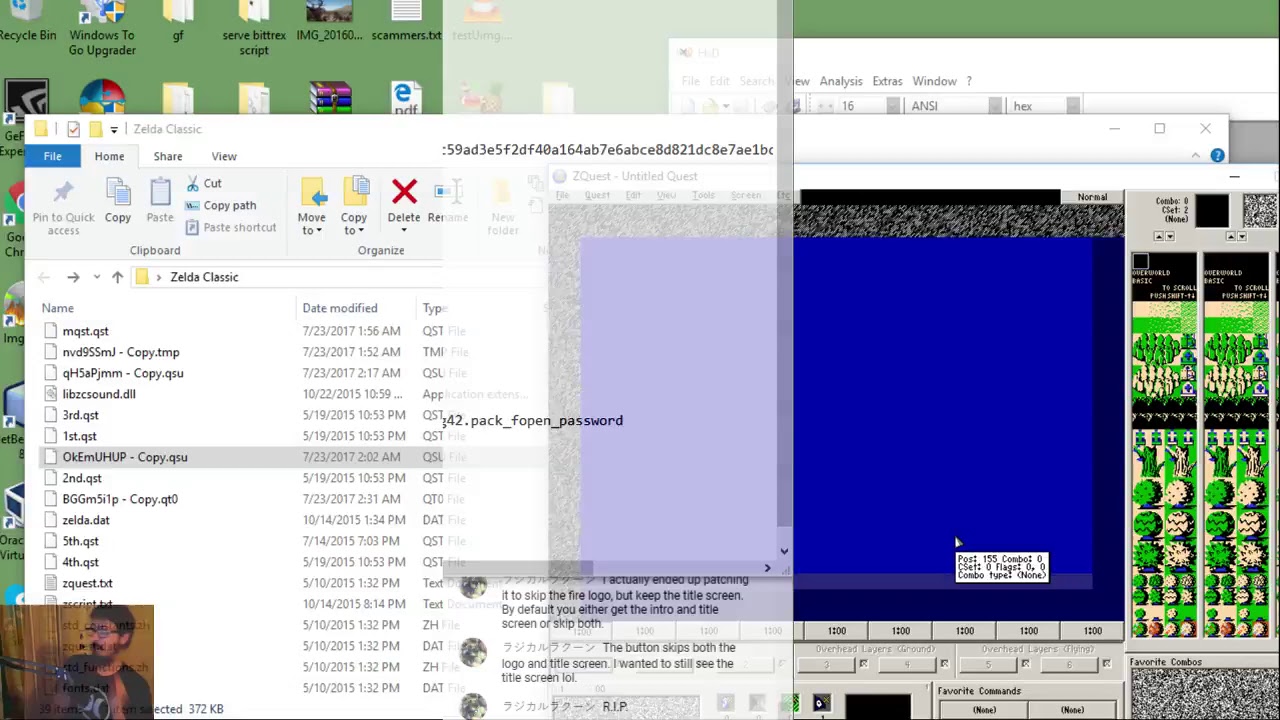The height and width of the screenshot is (720, 1280).
Task: Go up one folder level
Action: pos(117,277)
